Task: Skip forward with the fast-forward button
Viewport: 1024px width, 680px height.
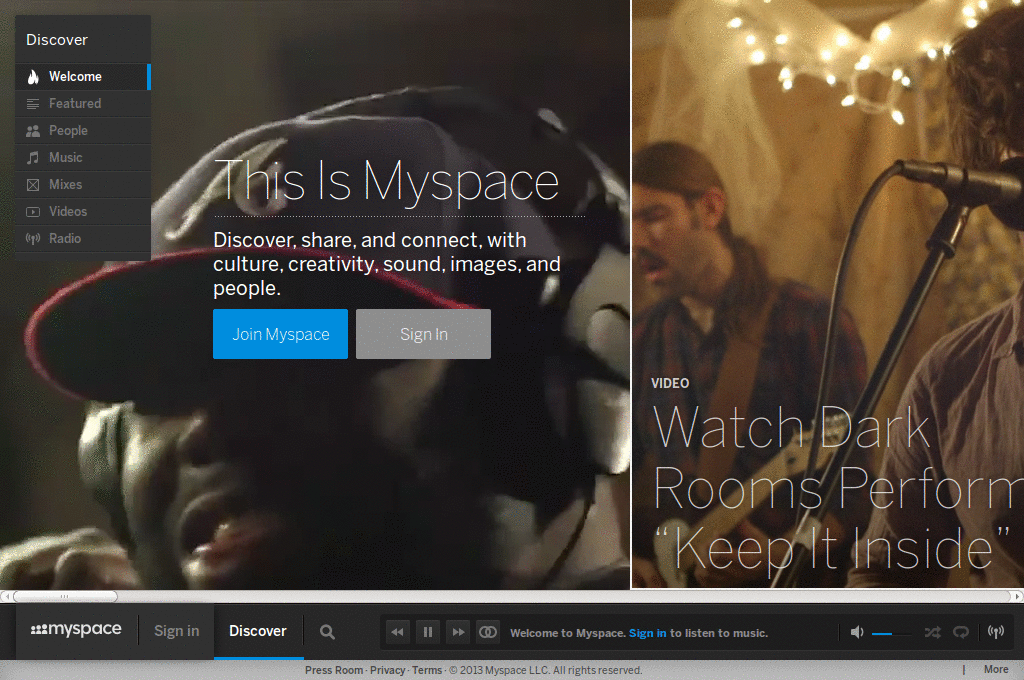Action: click(x=458, y=632)
